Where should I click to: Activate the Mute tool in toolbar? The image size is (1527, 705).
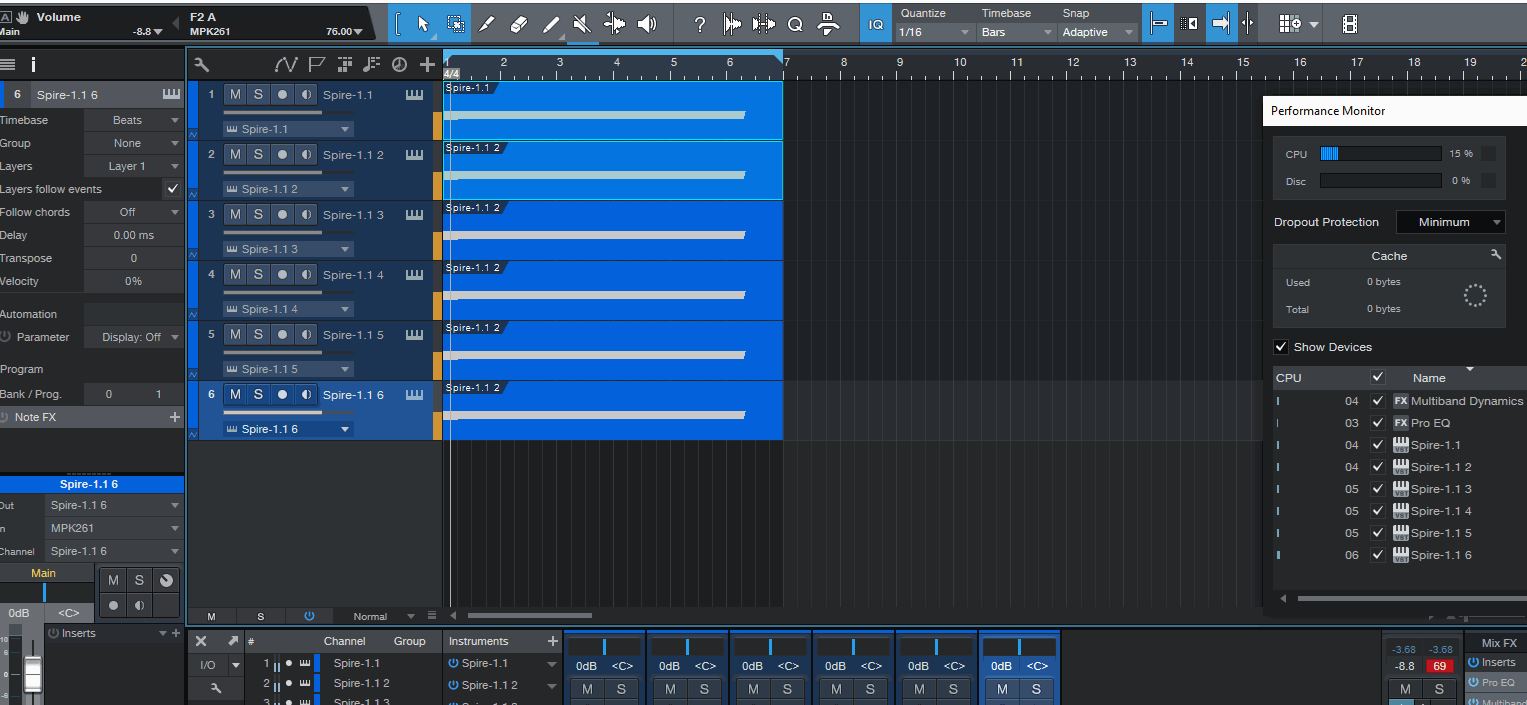click(581, 24)
